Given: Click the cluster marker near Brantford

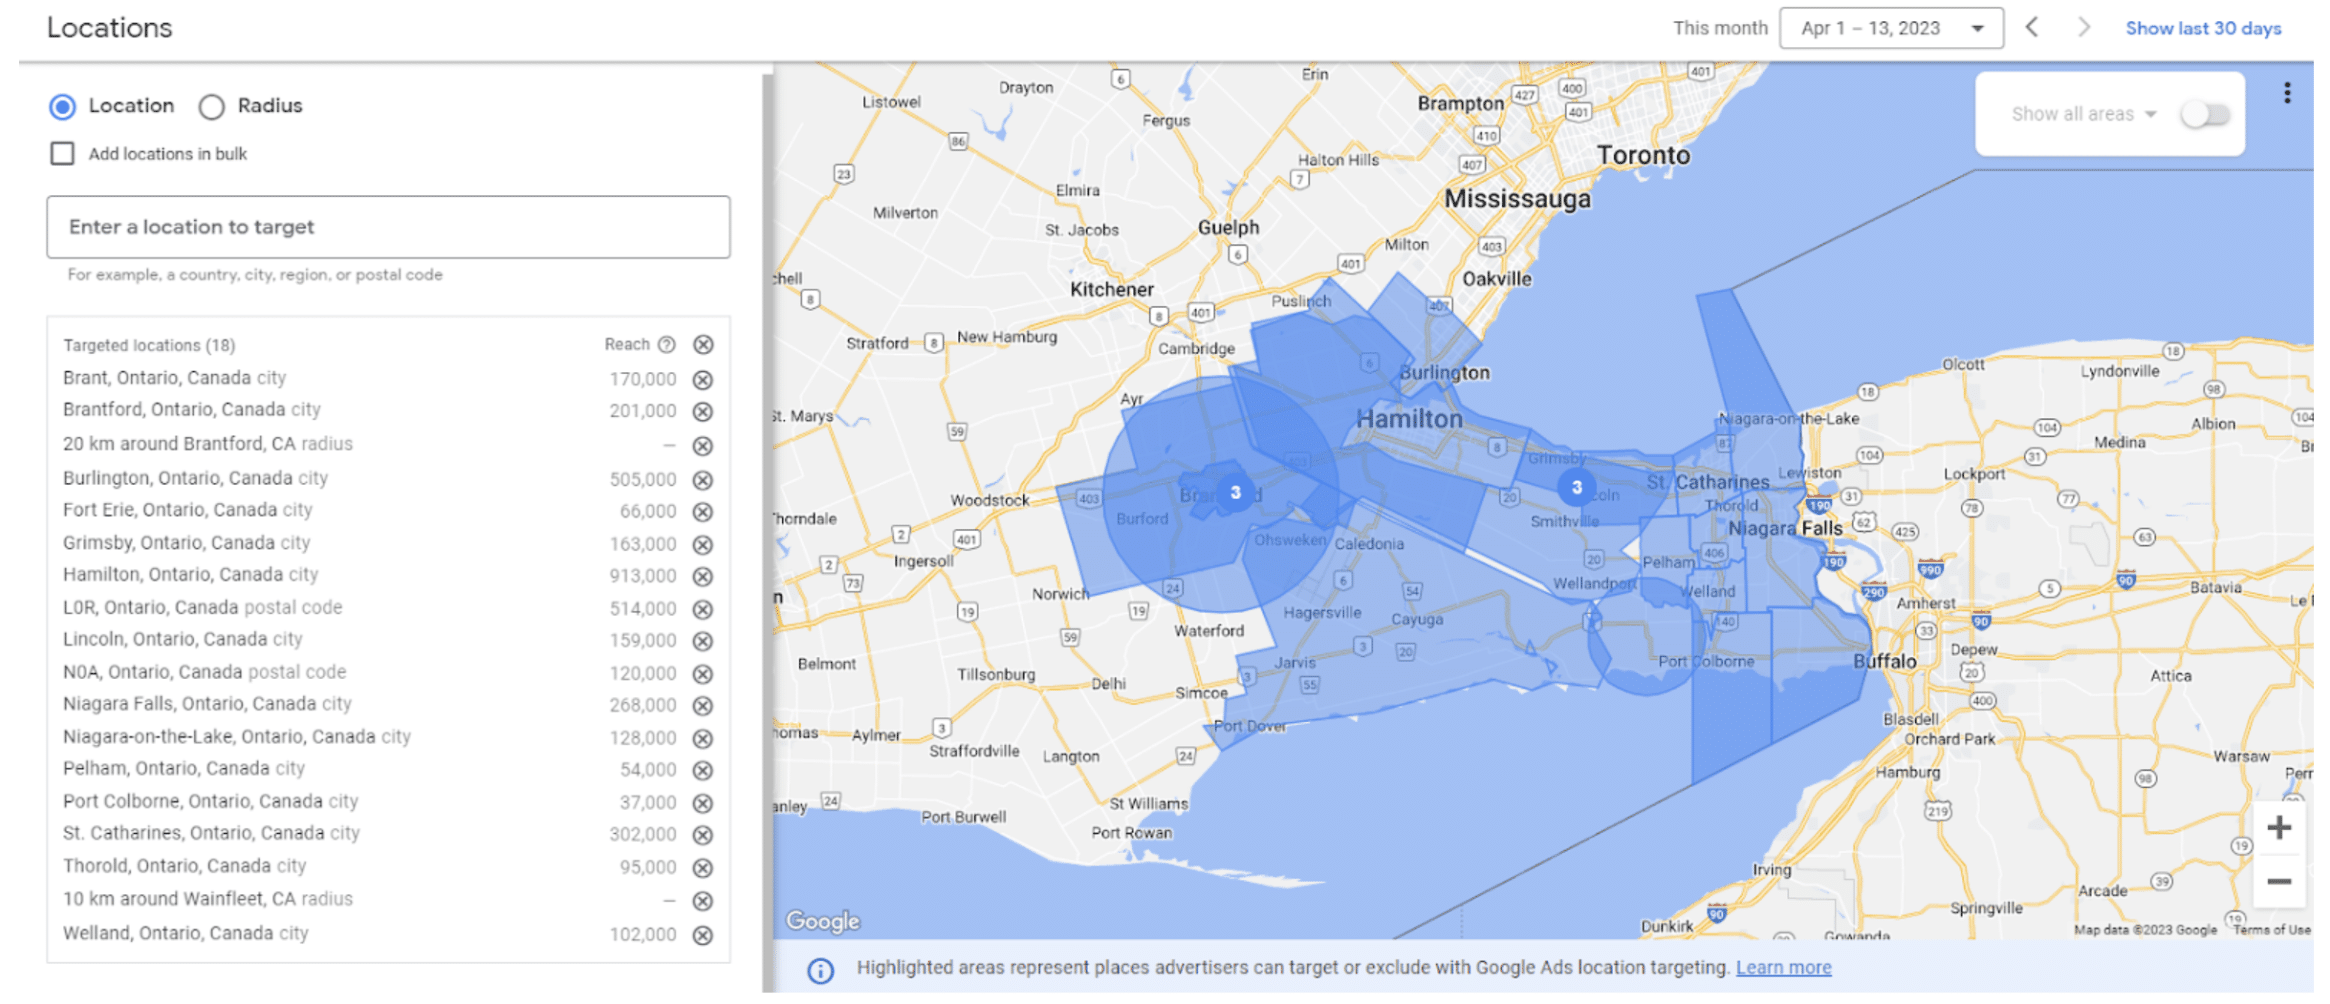Looking at the screenshot, I should (x=1235, y=492).
